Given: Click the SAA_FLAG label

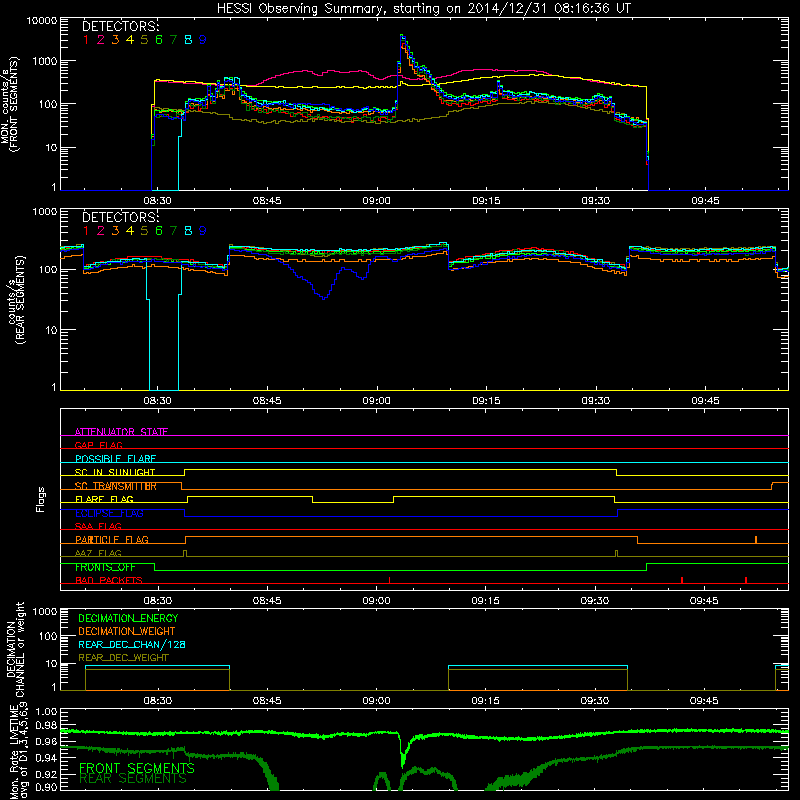Looking at the screenshot, I should pos(98,527).
